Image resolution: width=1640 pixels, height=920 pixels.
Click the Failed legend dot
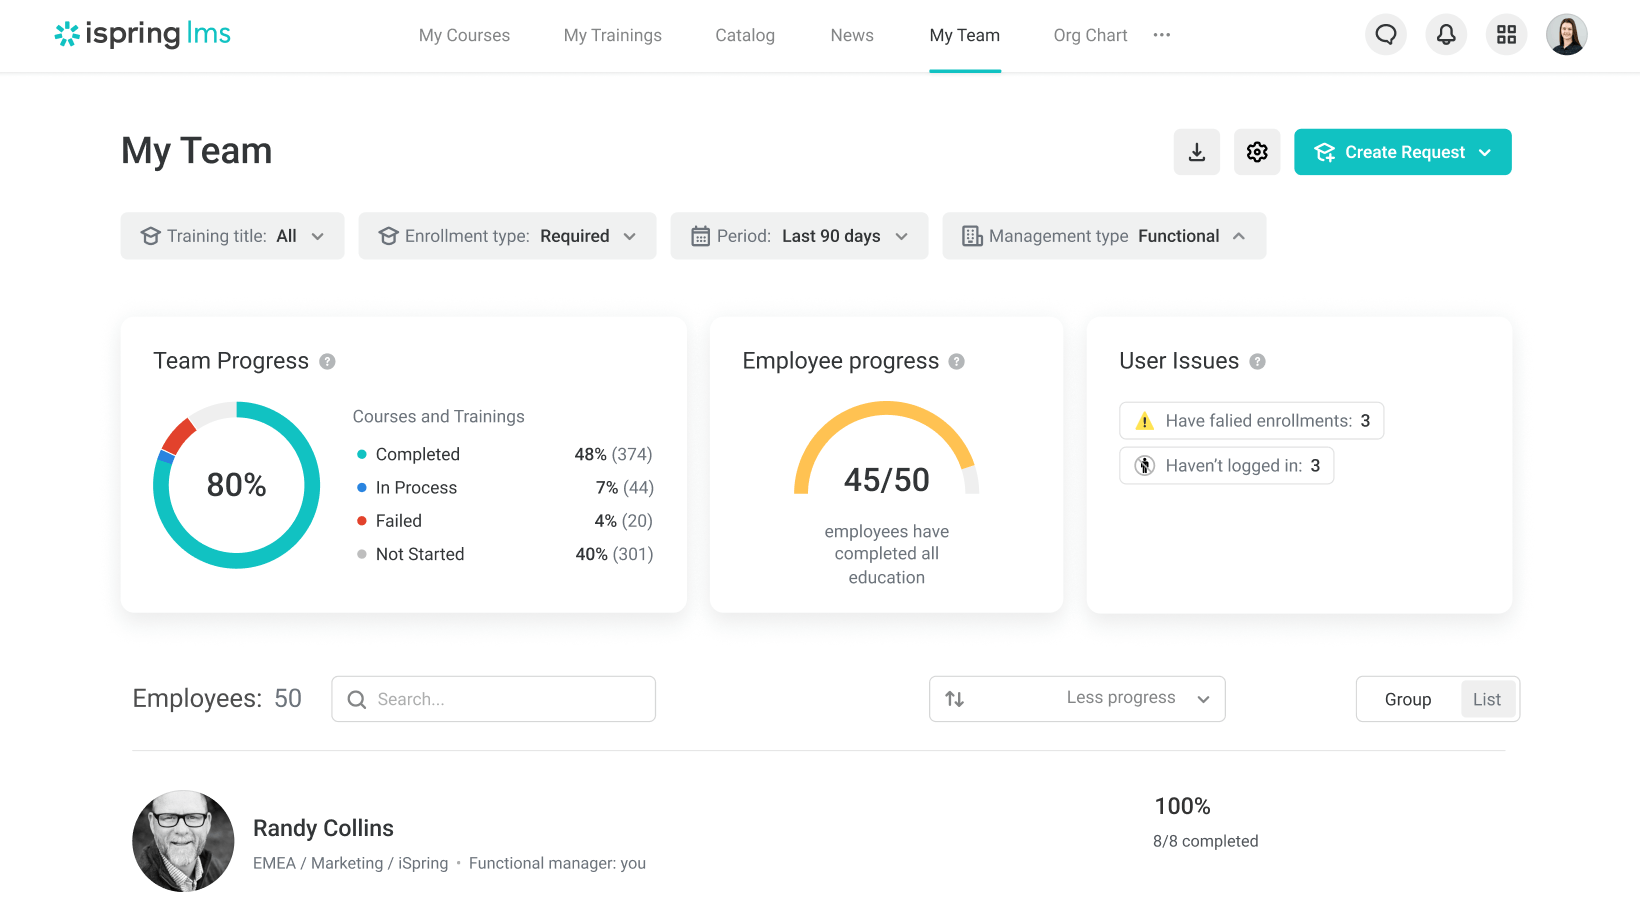362,521
